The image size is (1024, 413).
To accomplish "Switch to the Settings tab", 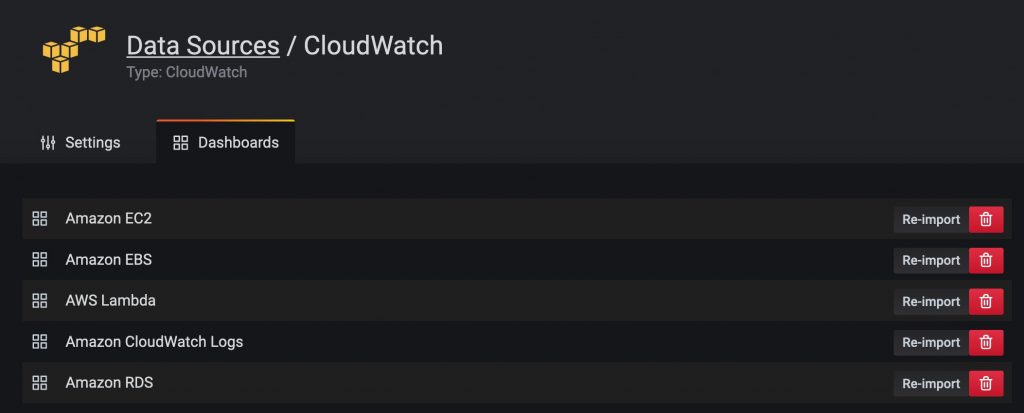I will tap(80, 142).
